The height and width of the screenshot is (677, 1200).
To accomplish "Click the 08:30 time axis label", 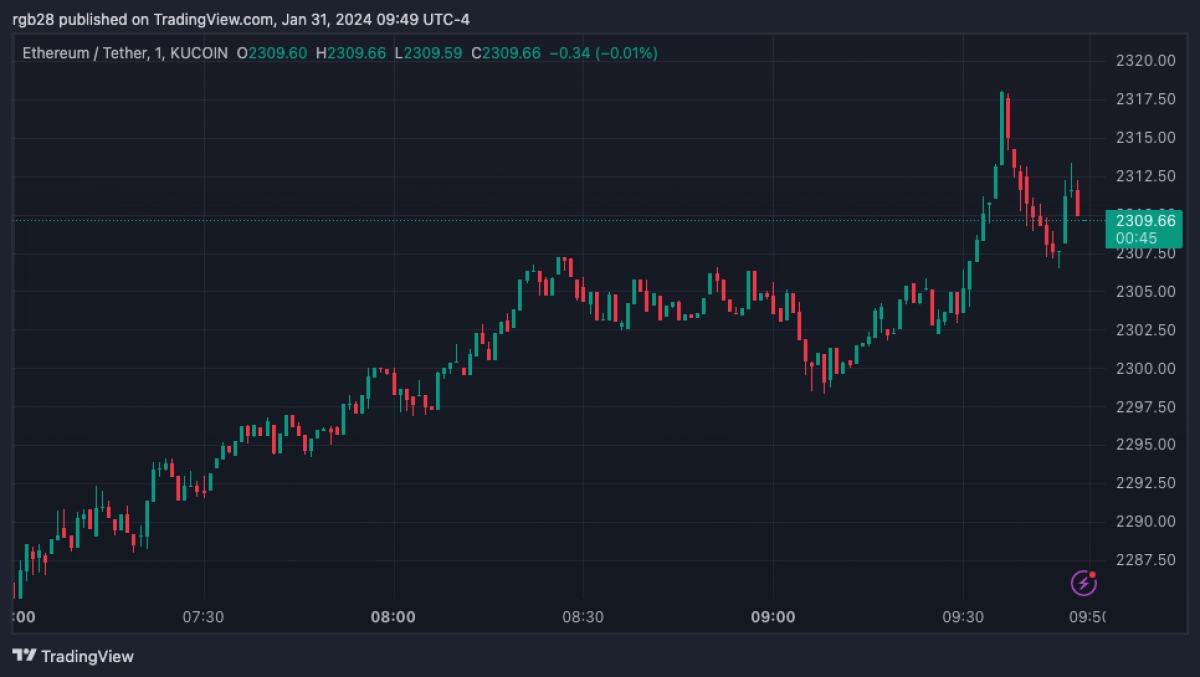I will coord(583,617).
